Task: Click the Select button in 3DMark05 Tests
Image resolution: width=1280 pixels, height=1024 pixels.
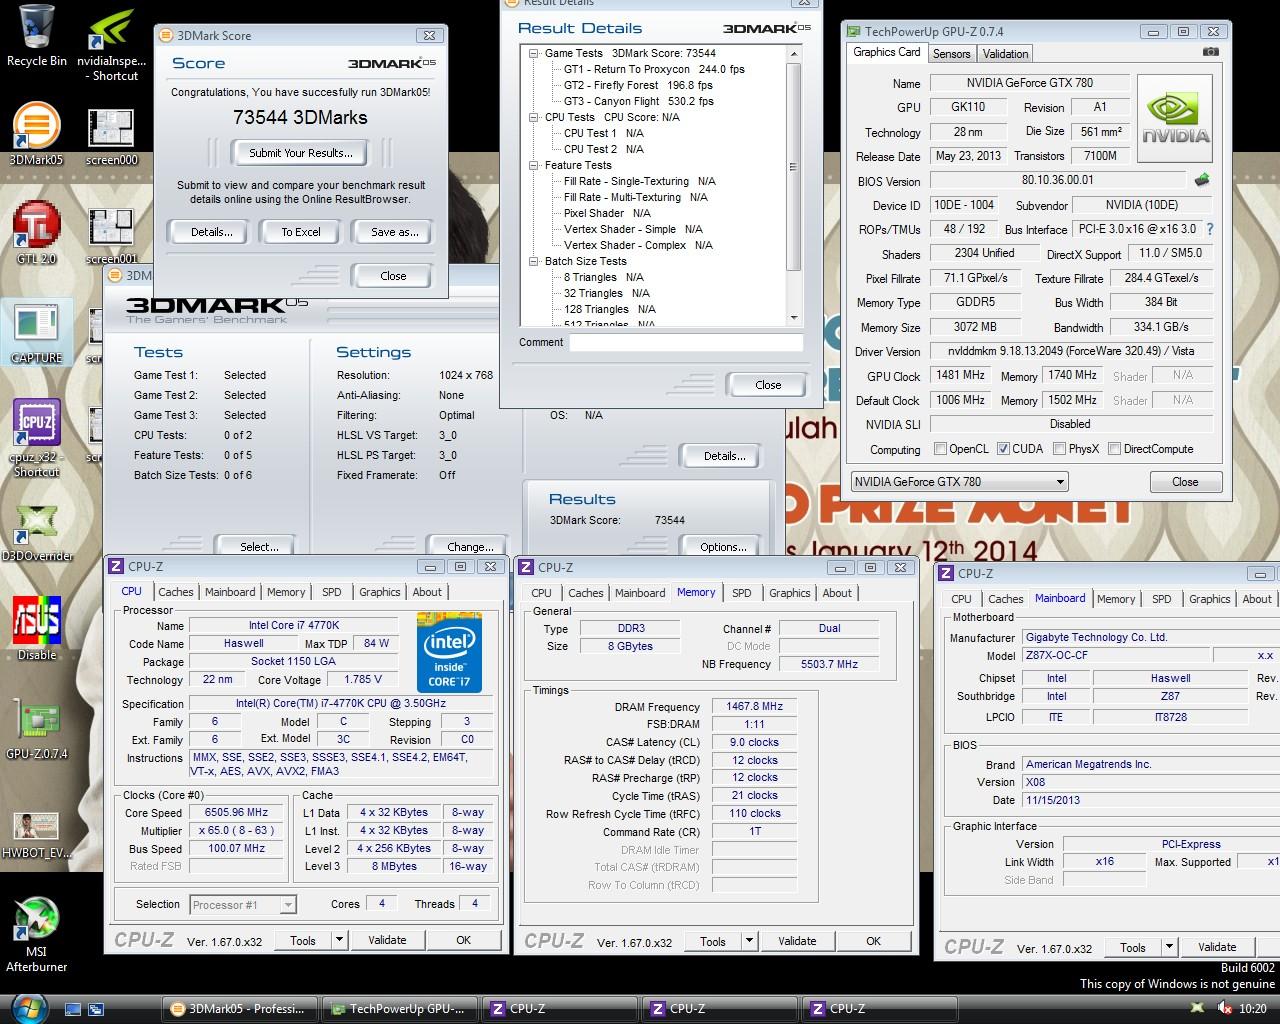Action: click(259, 547)
